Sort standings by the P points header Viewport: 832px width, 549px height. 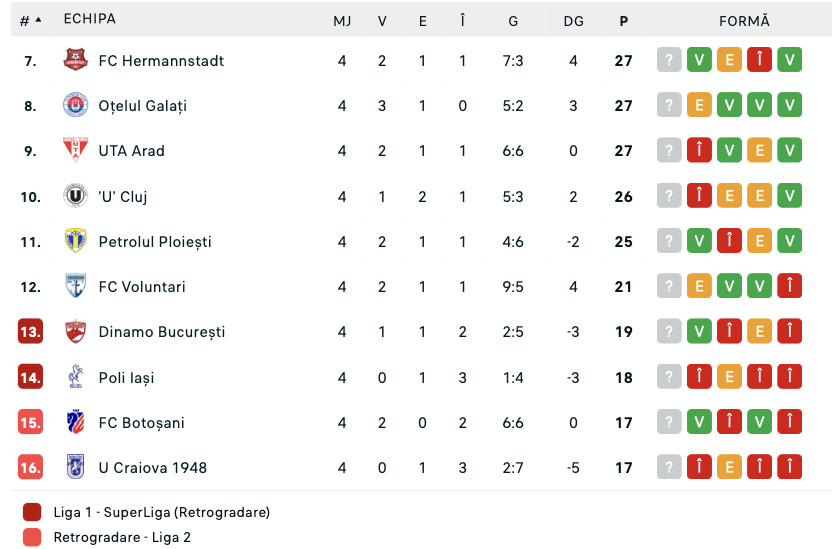point(624,20)
